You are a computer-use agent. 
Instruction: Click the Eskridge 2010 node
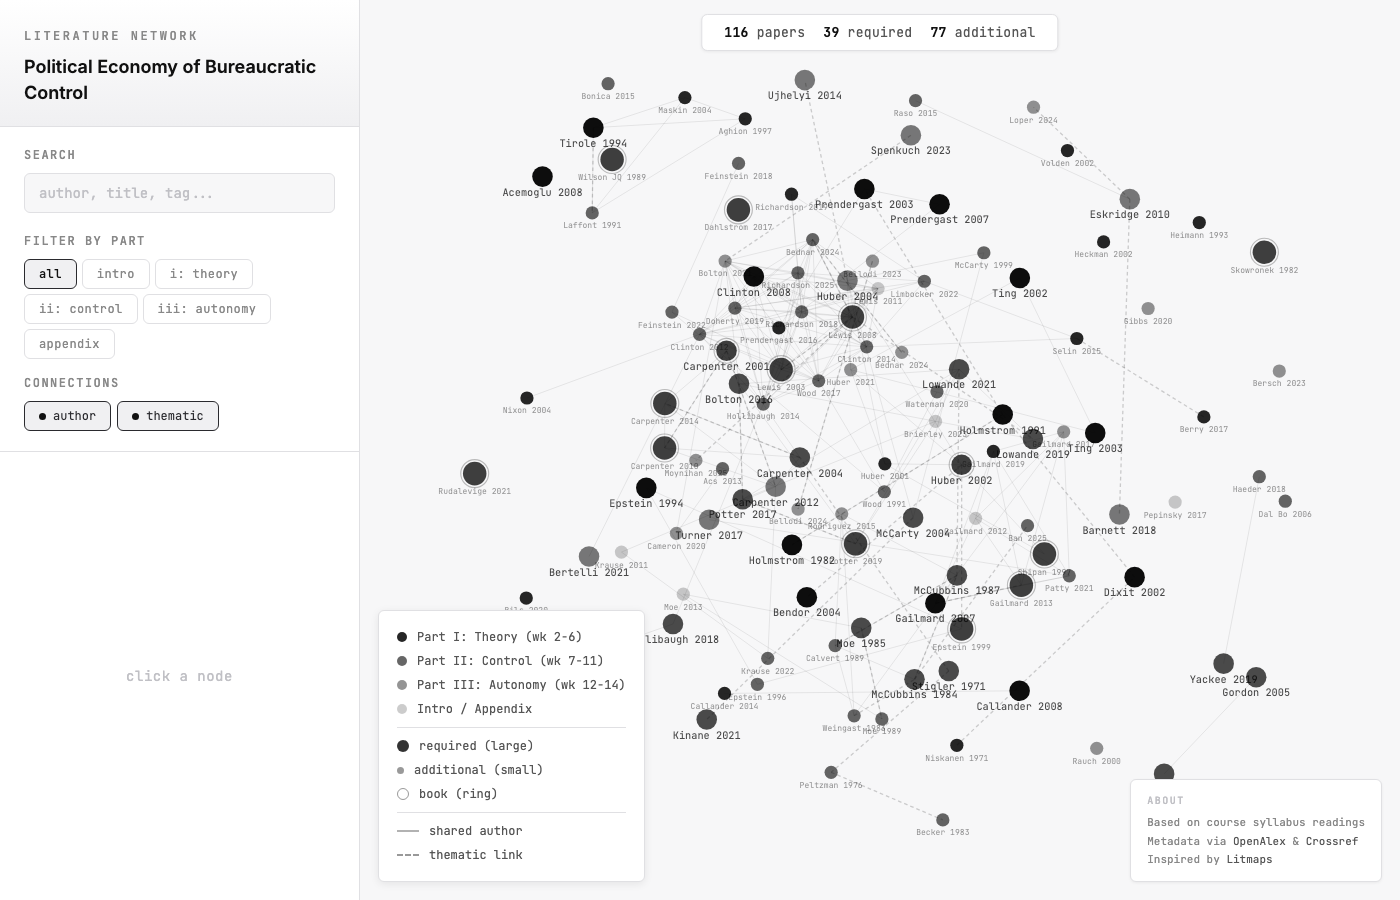(1129, 198)
